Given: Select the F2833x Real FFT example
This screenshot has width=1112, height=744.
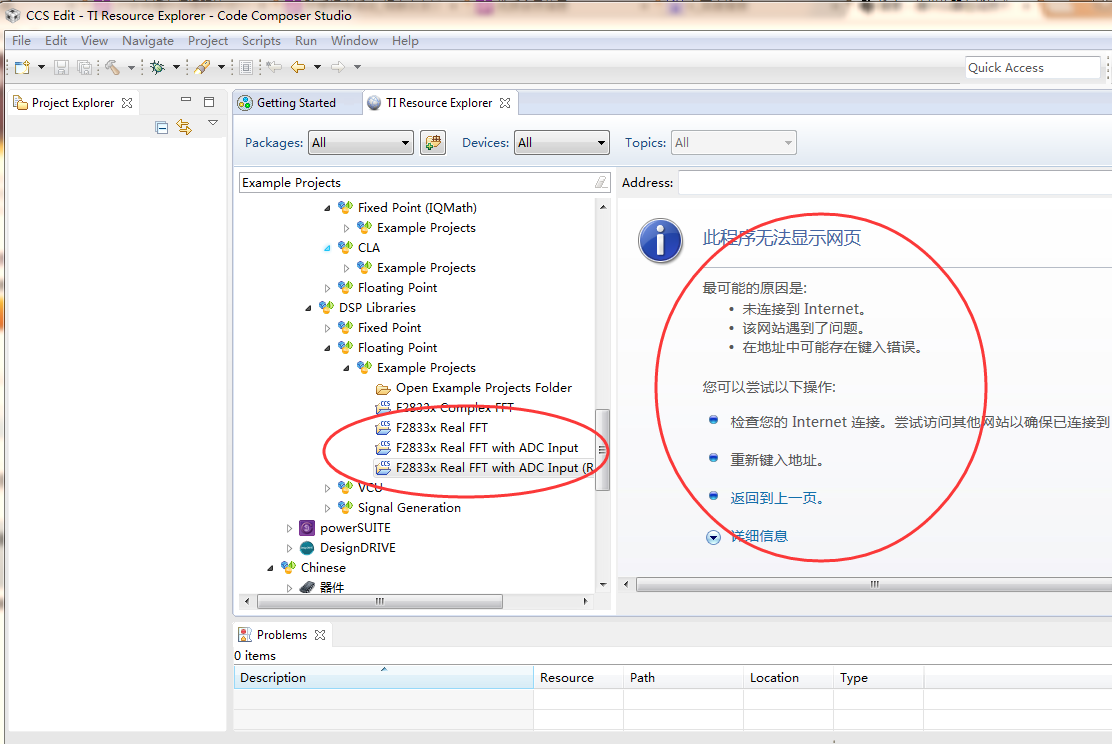Looking at the screenshot, I should click(x=442, y=428).
